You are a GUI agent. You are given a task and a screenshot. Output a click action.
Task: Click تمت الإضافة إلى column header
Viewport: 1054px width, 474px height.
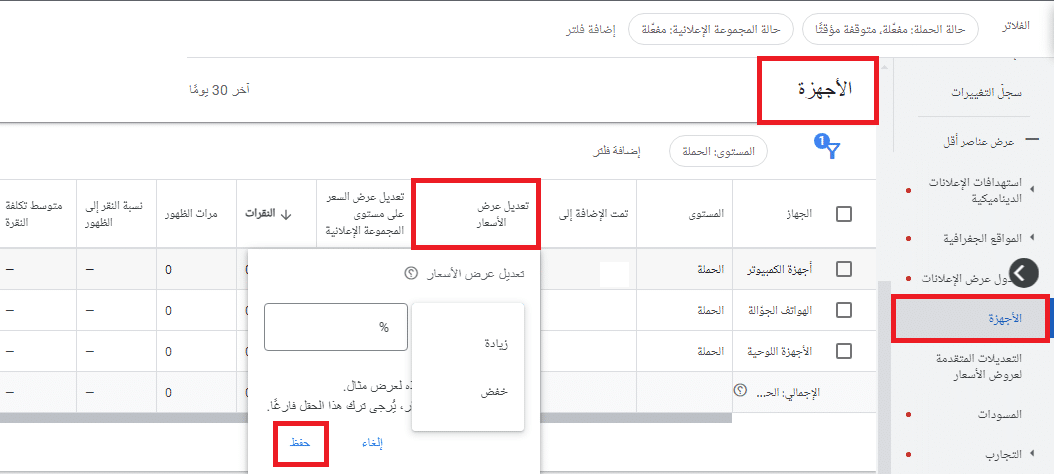tap(594, 214)
